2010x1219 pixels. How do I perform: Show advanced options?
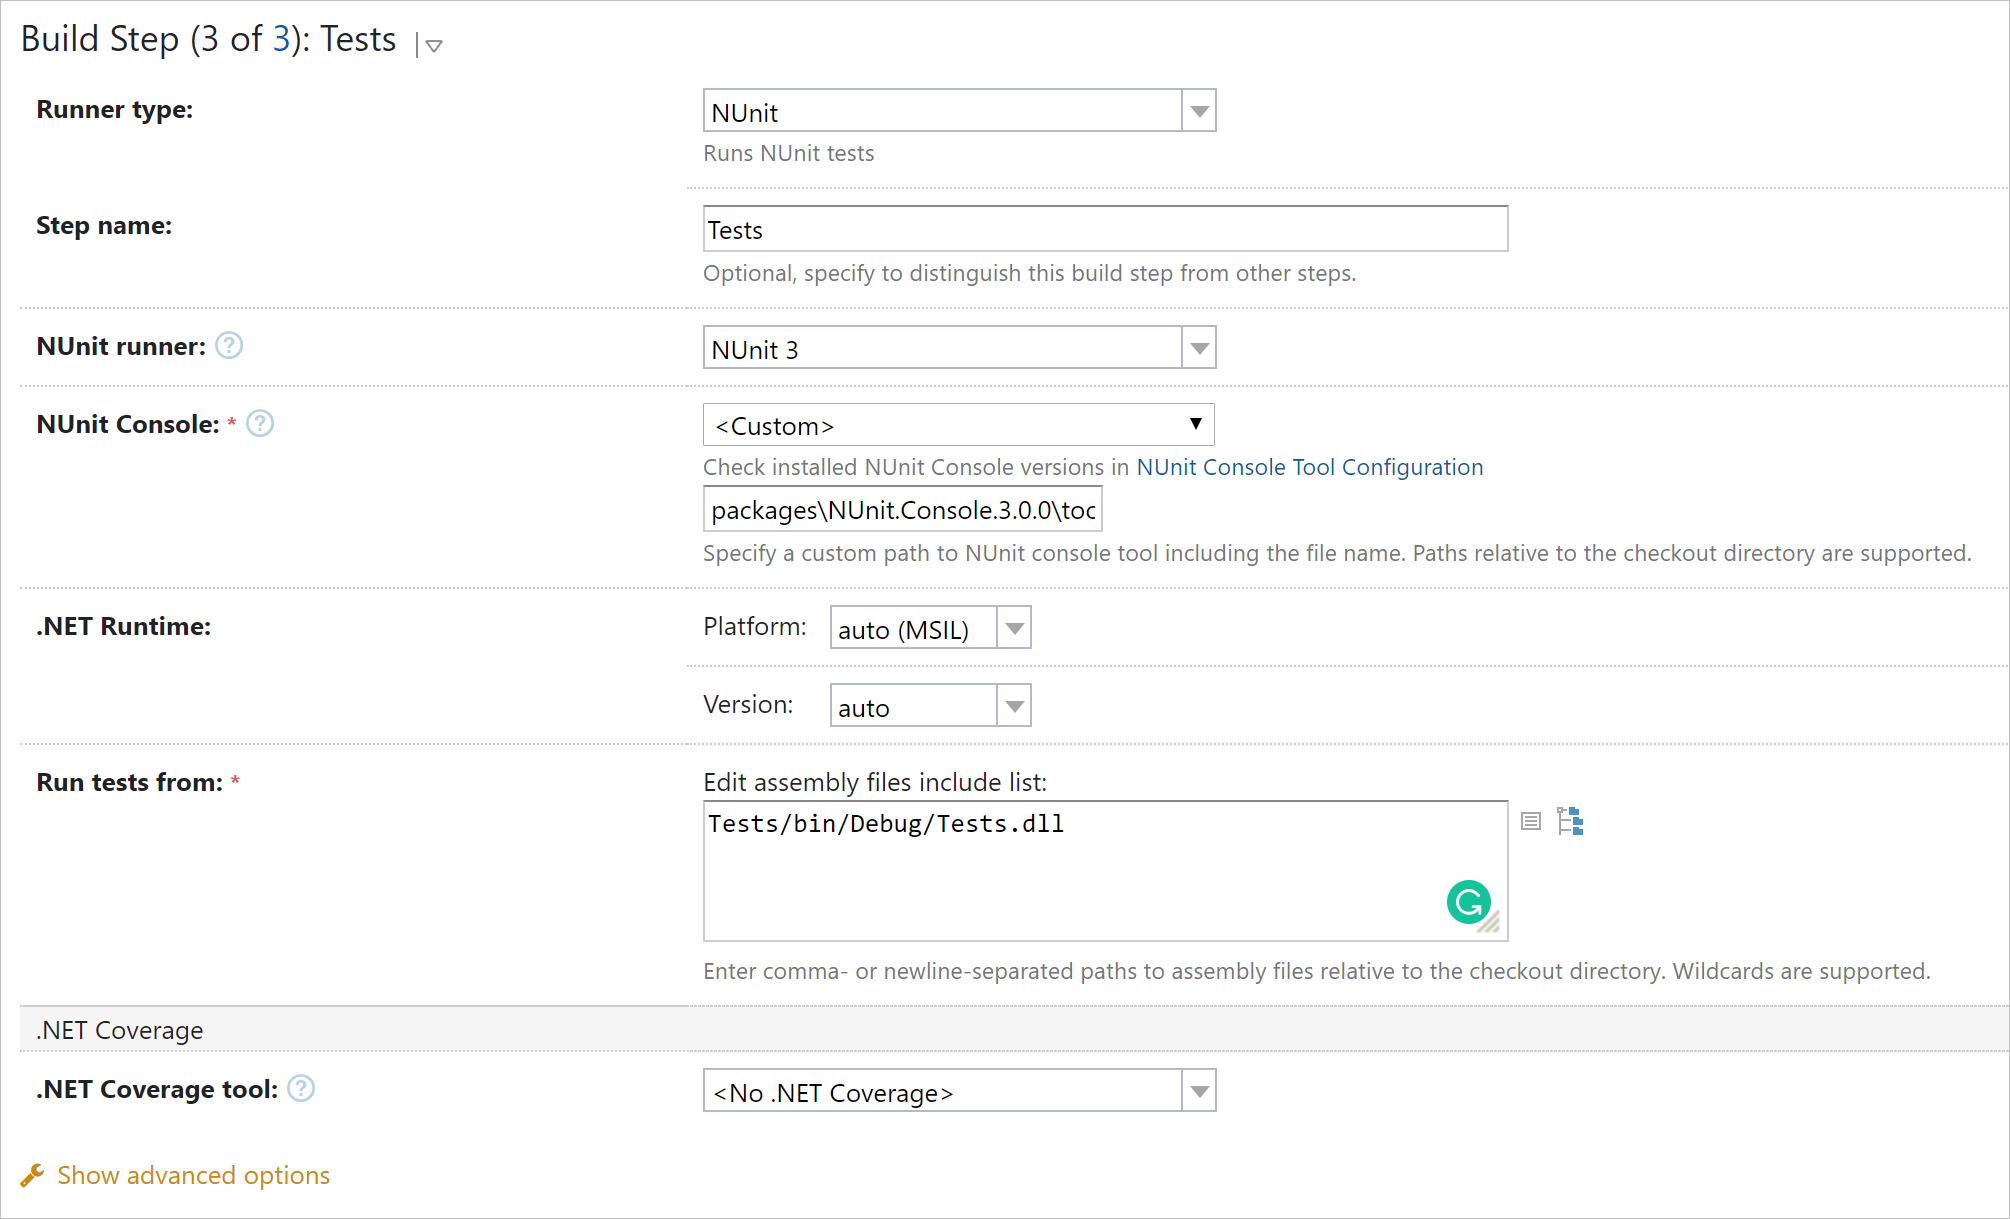click(193, 1175)
